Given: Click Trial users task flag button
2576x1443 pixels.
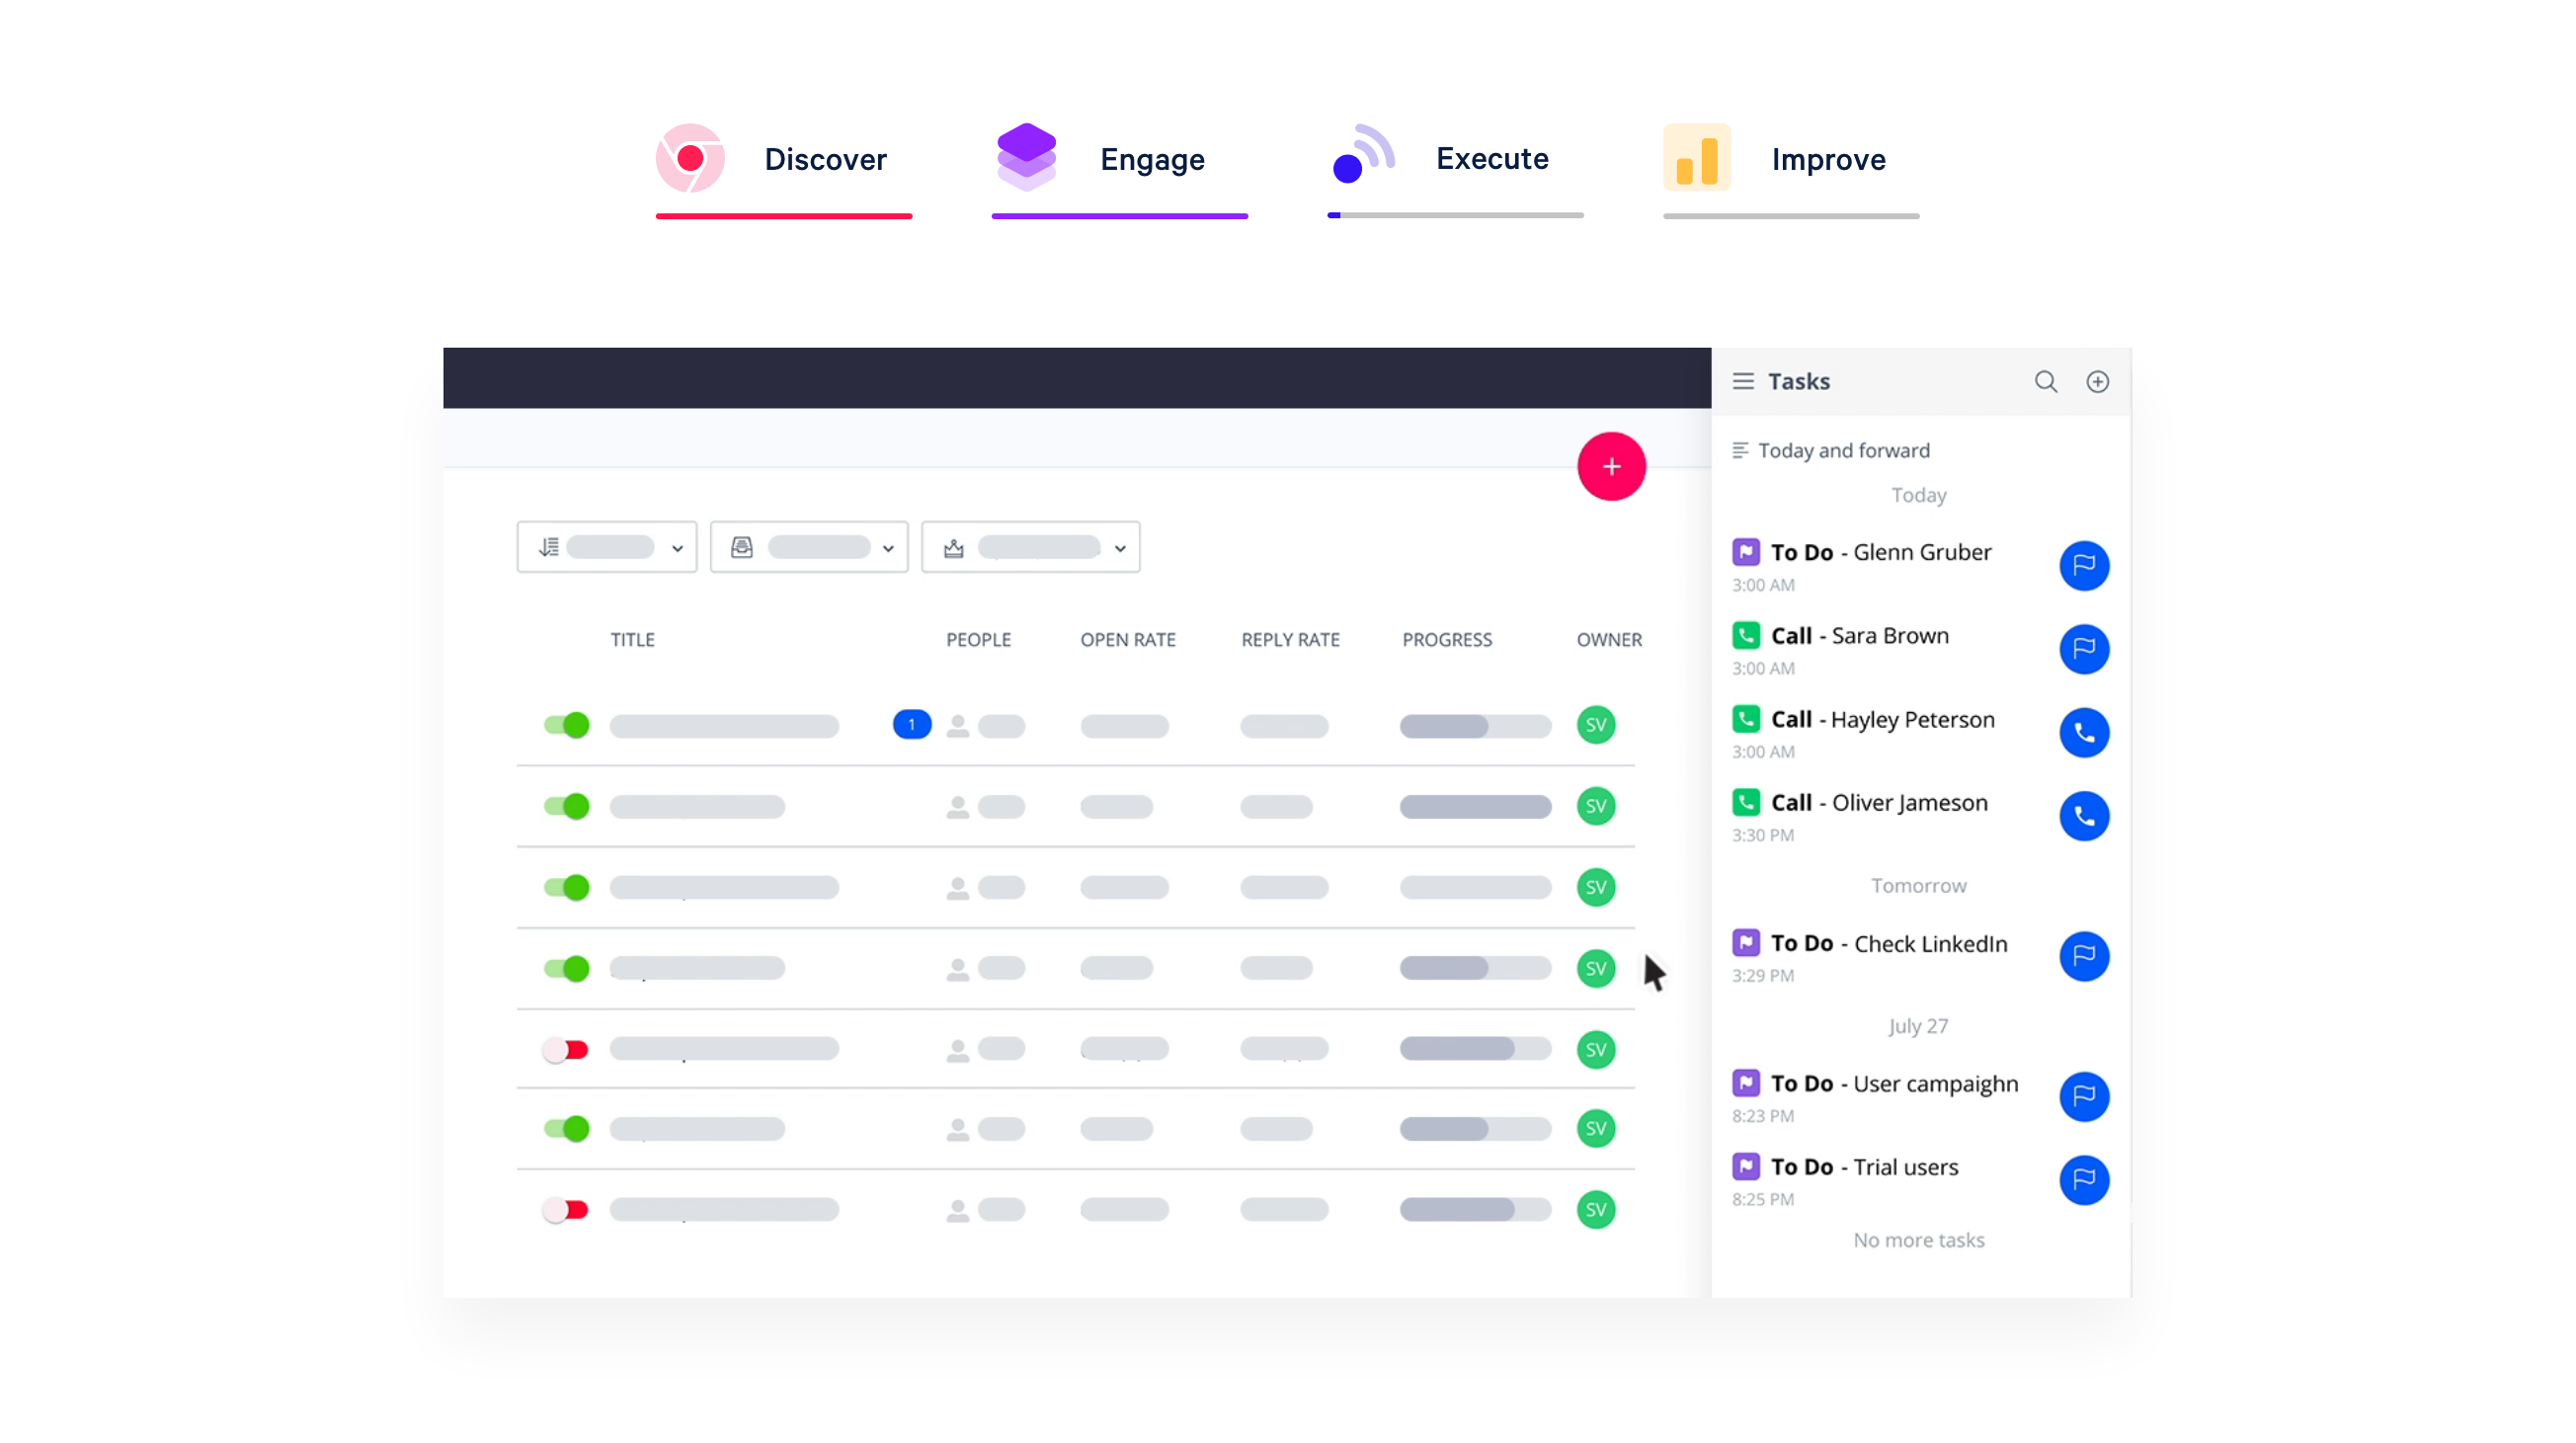Looking at the screenshot, I should coord(2084,1180).
